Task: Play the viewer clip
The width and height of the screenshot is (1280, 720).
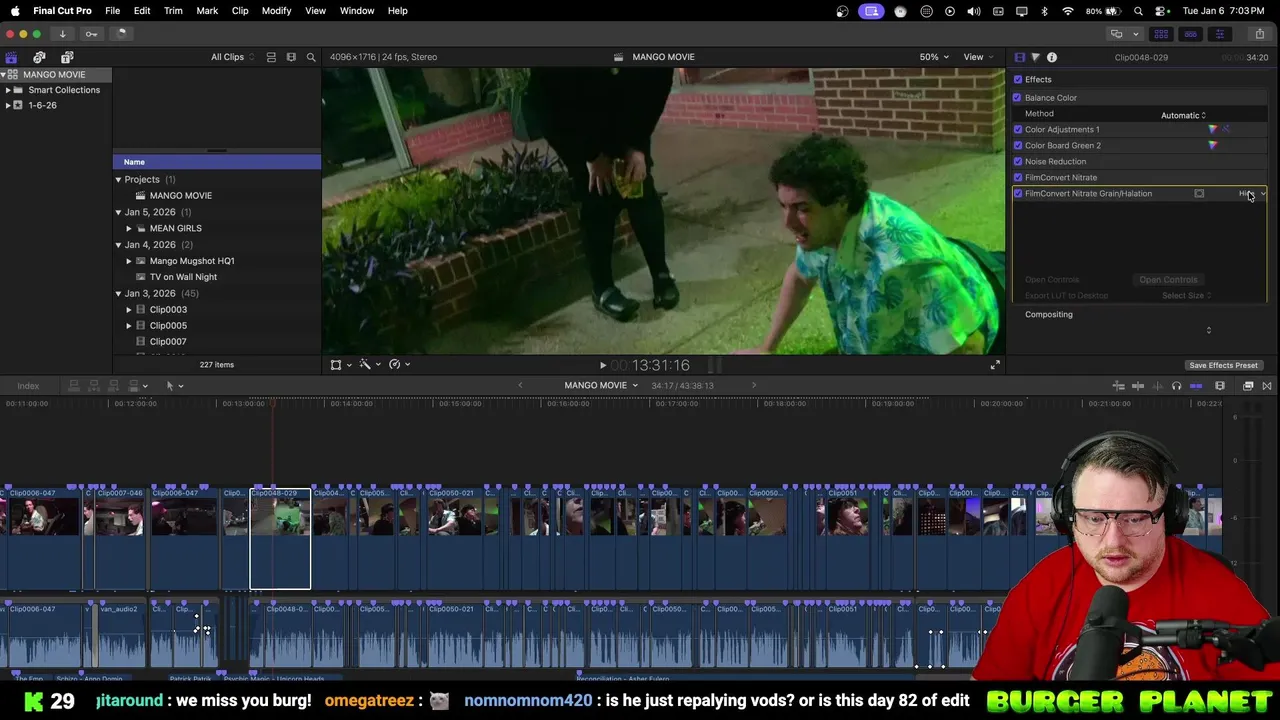Action: (x=602, y=365)
